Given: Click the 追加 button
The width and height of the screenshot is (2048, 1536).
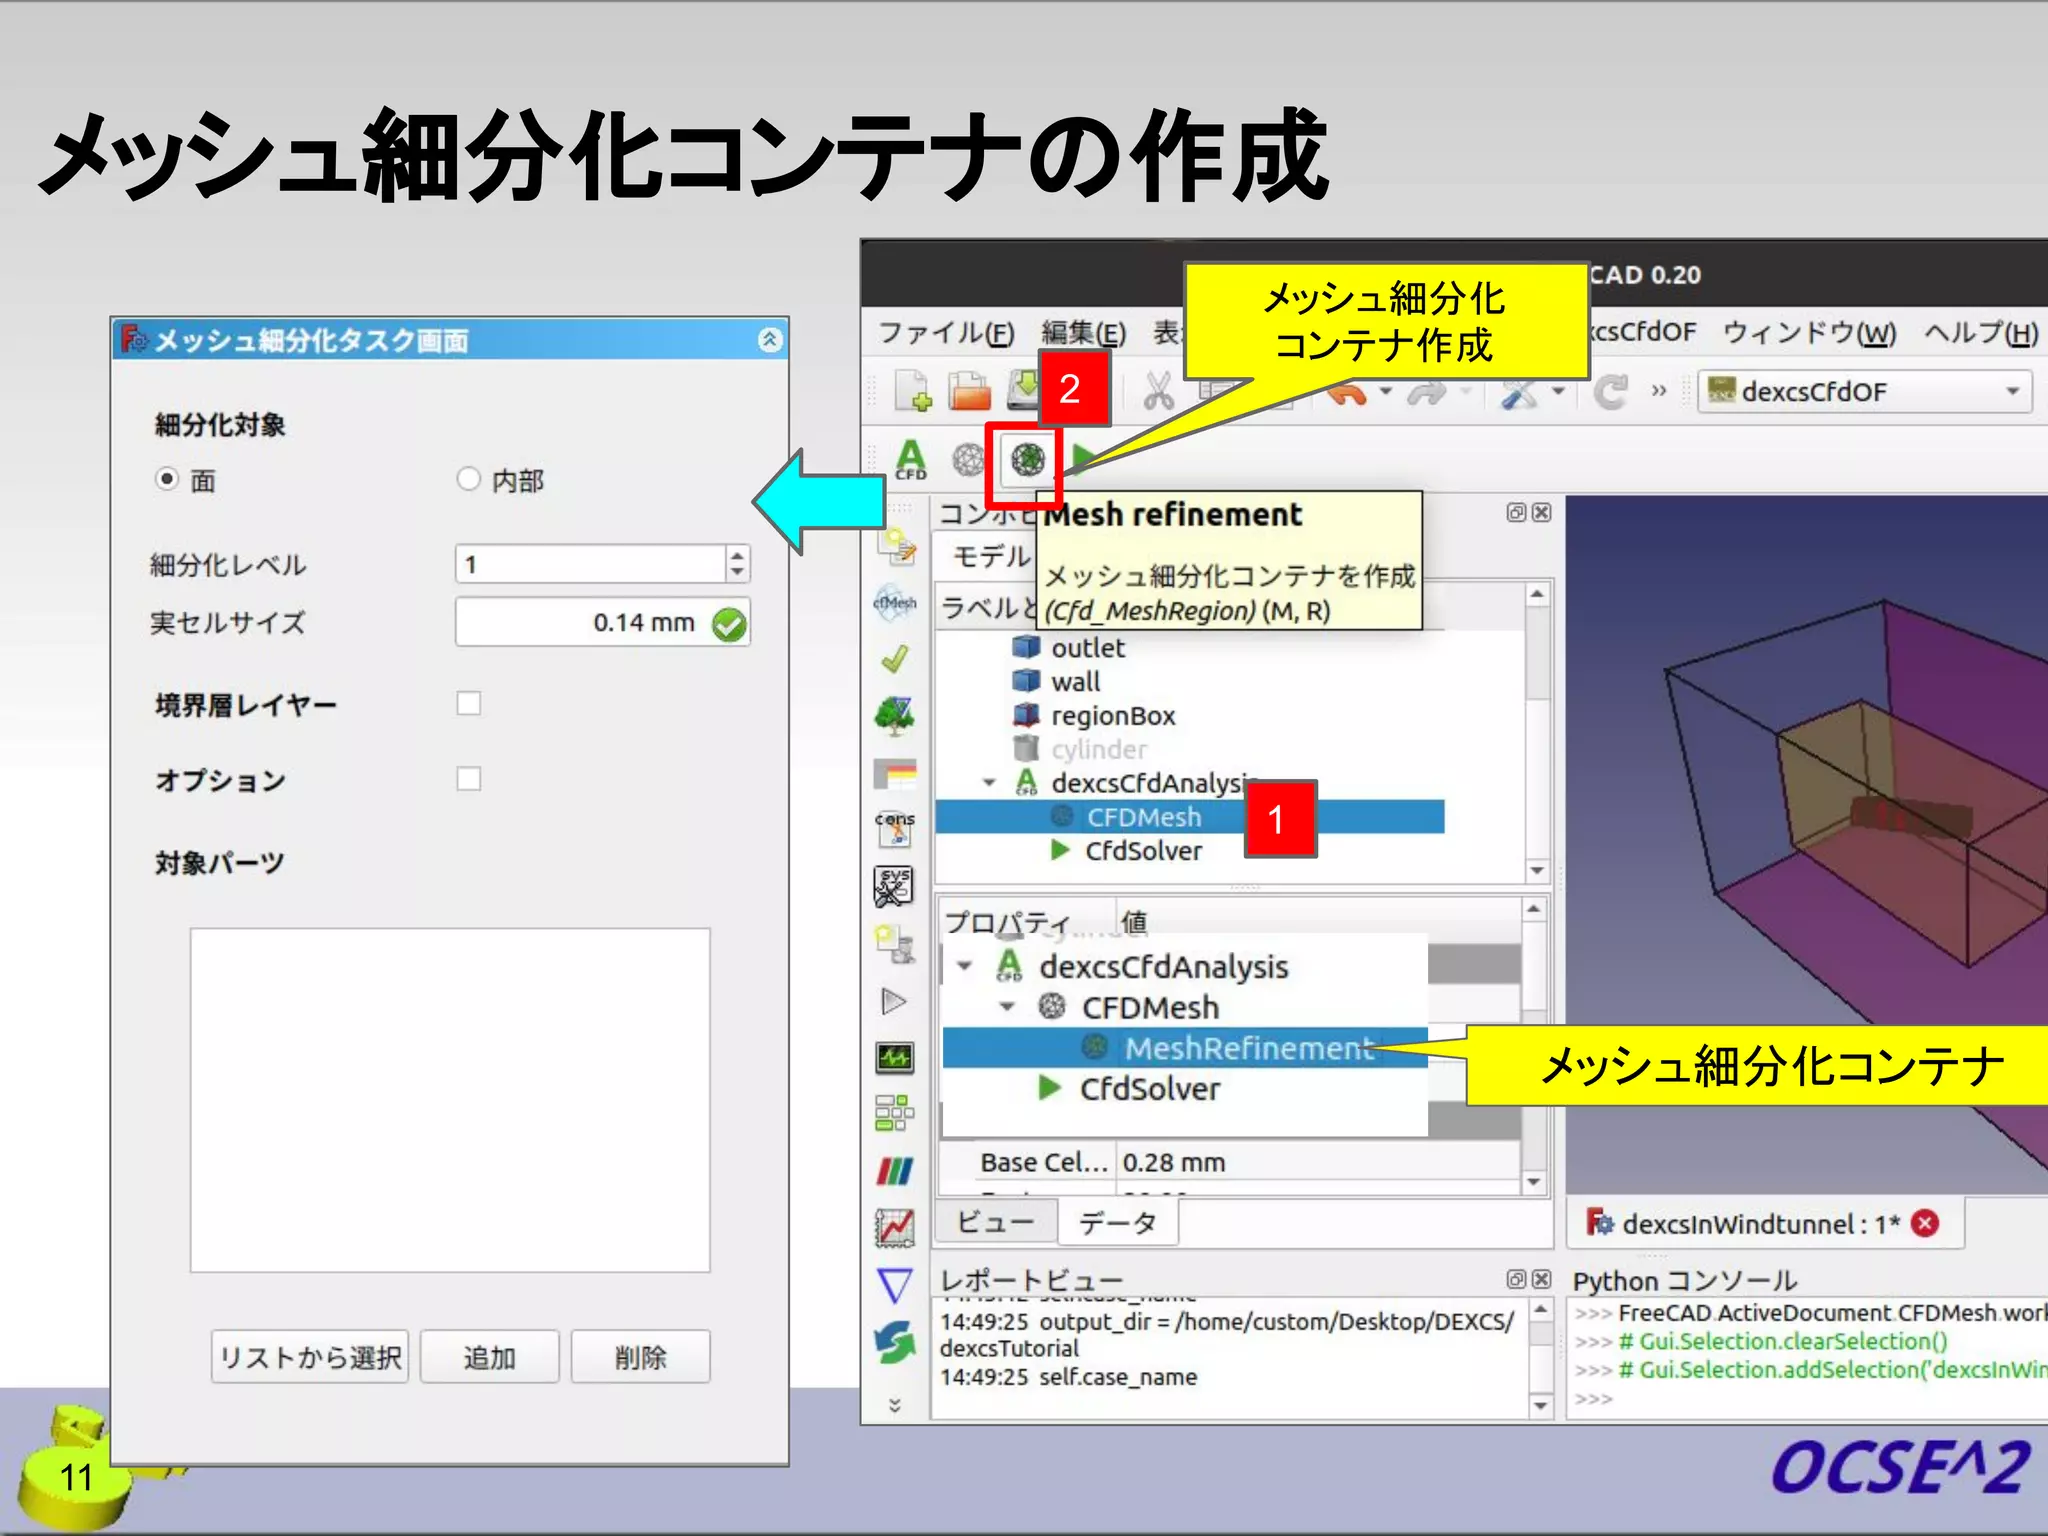Looking at the screenshot, I should pyautogui.click(x=489, y=1357).
